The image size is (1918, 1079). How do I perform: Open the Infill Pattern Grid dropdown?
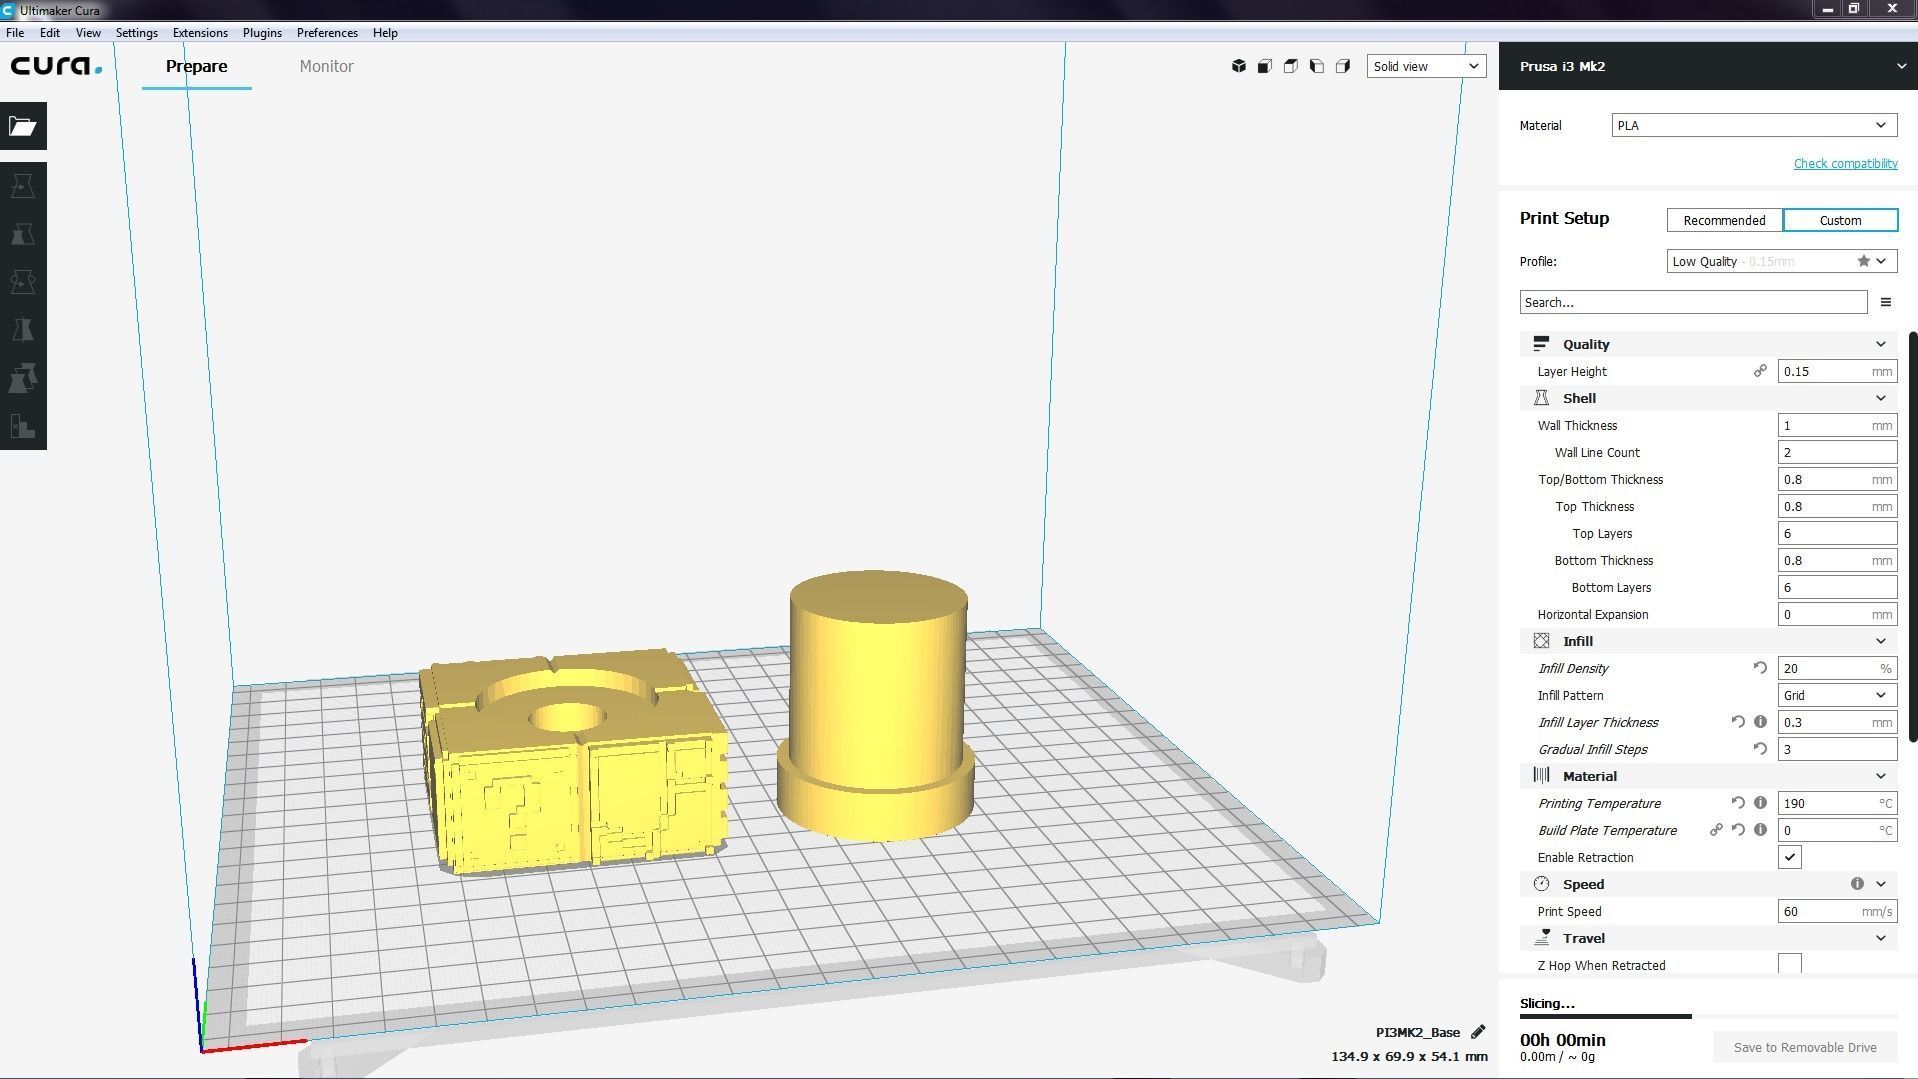click(1837, 695)
